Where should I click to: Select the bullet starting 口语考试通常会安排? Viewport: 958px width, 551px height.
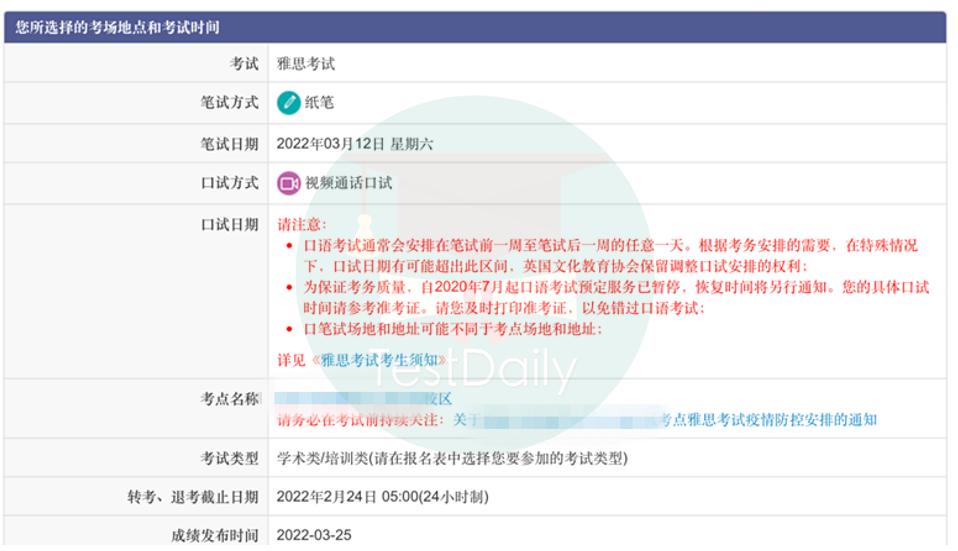tap(610, 256)
